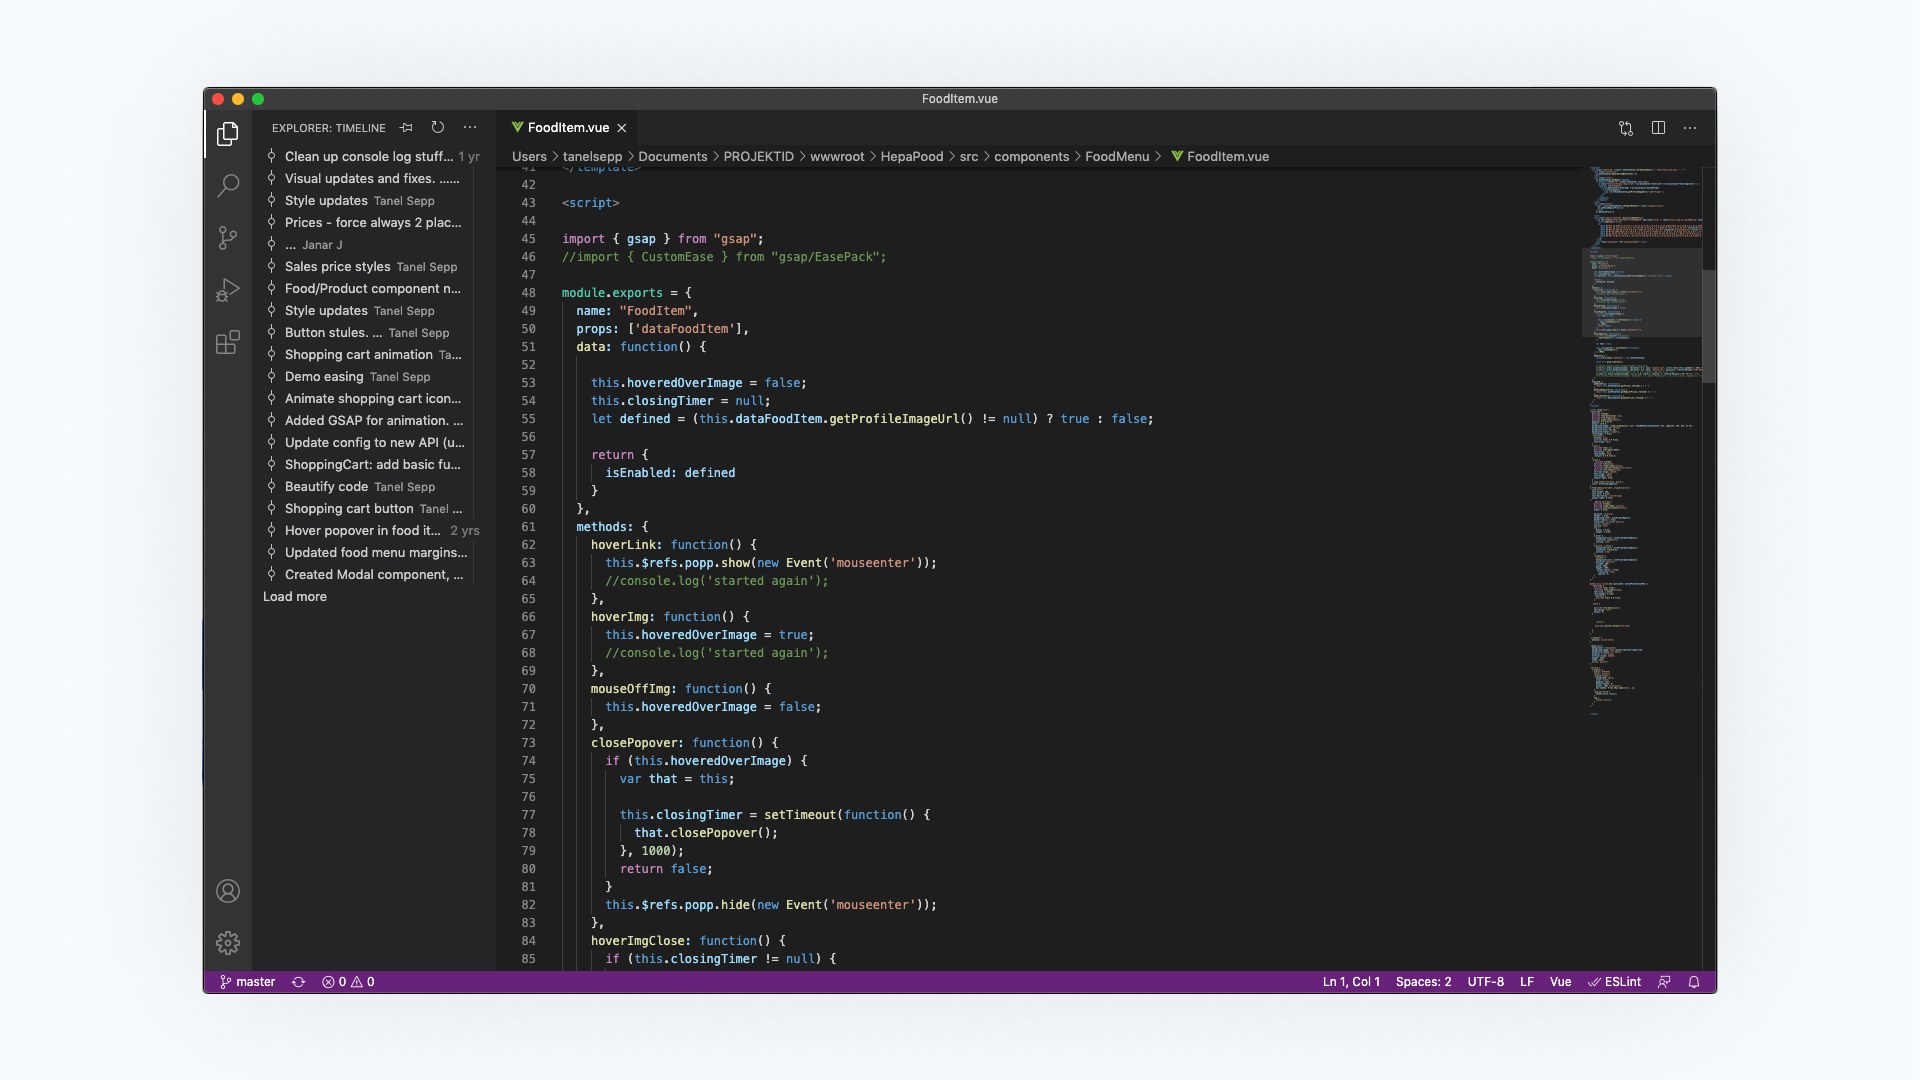Click the Vue language mode button
The image size is (1920, 1080).
point(1560,982)
